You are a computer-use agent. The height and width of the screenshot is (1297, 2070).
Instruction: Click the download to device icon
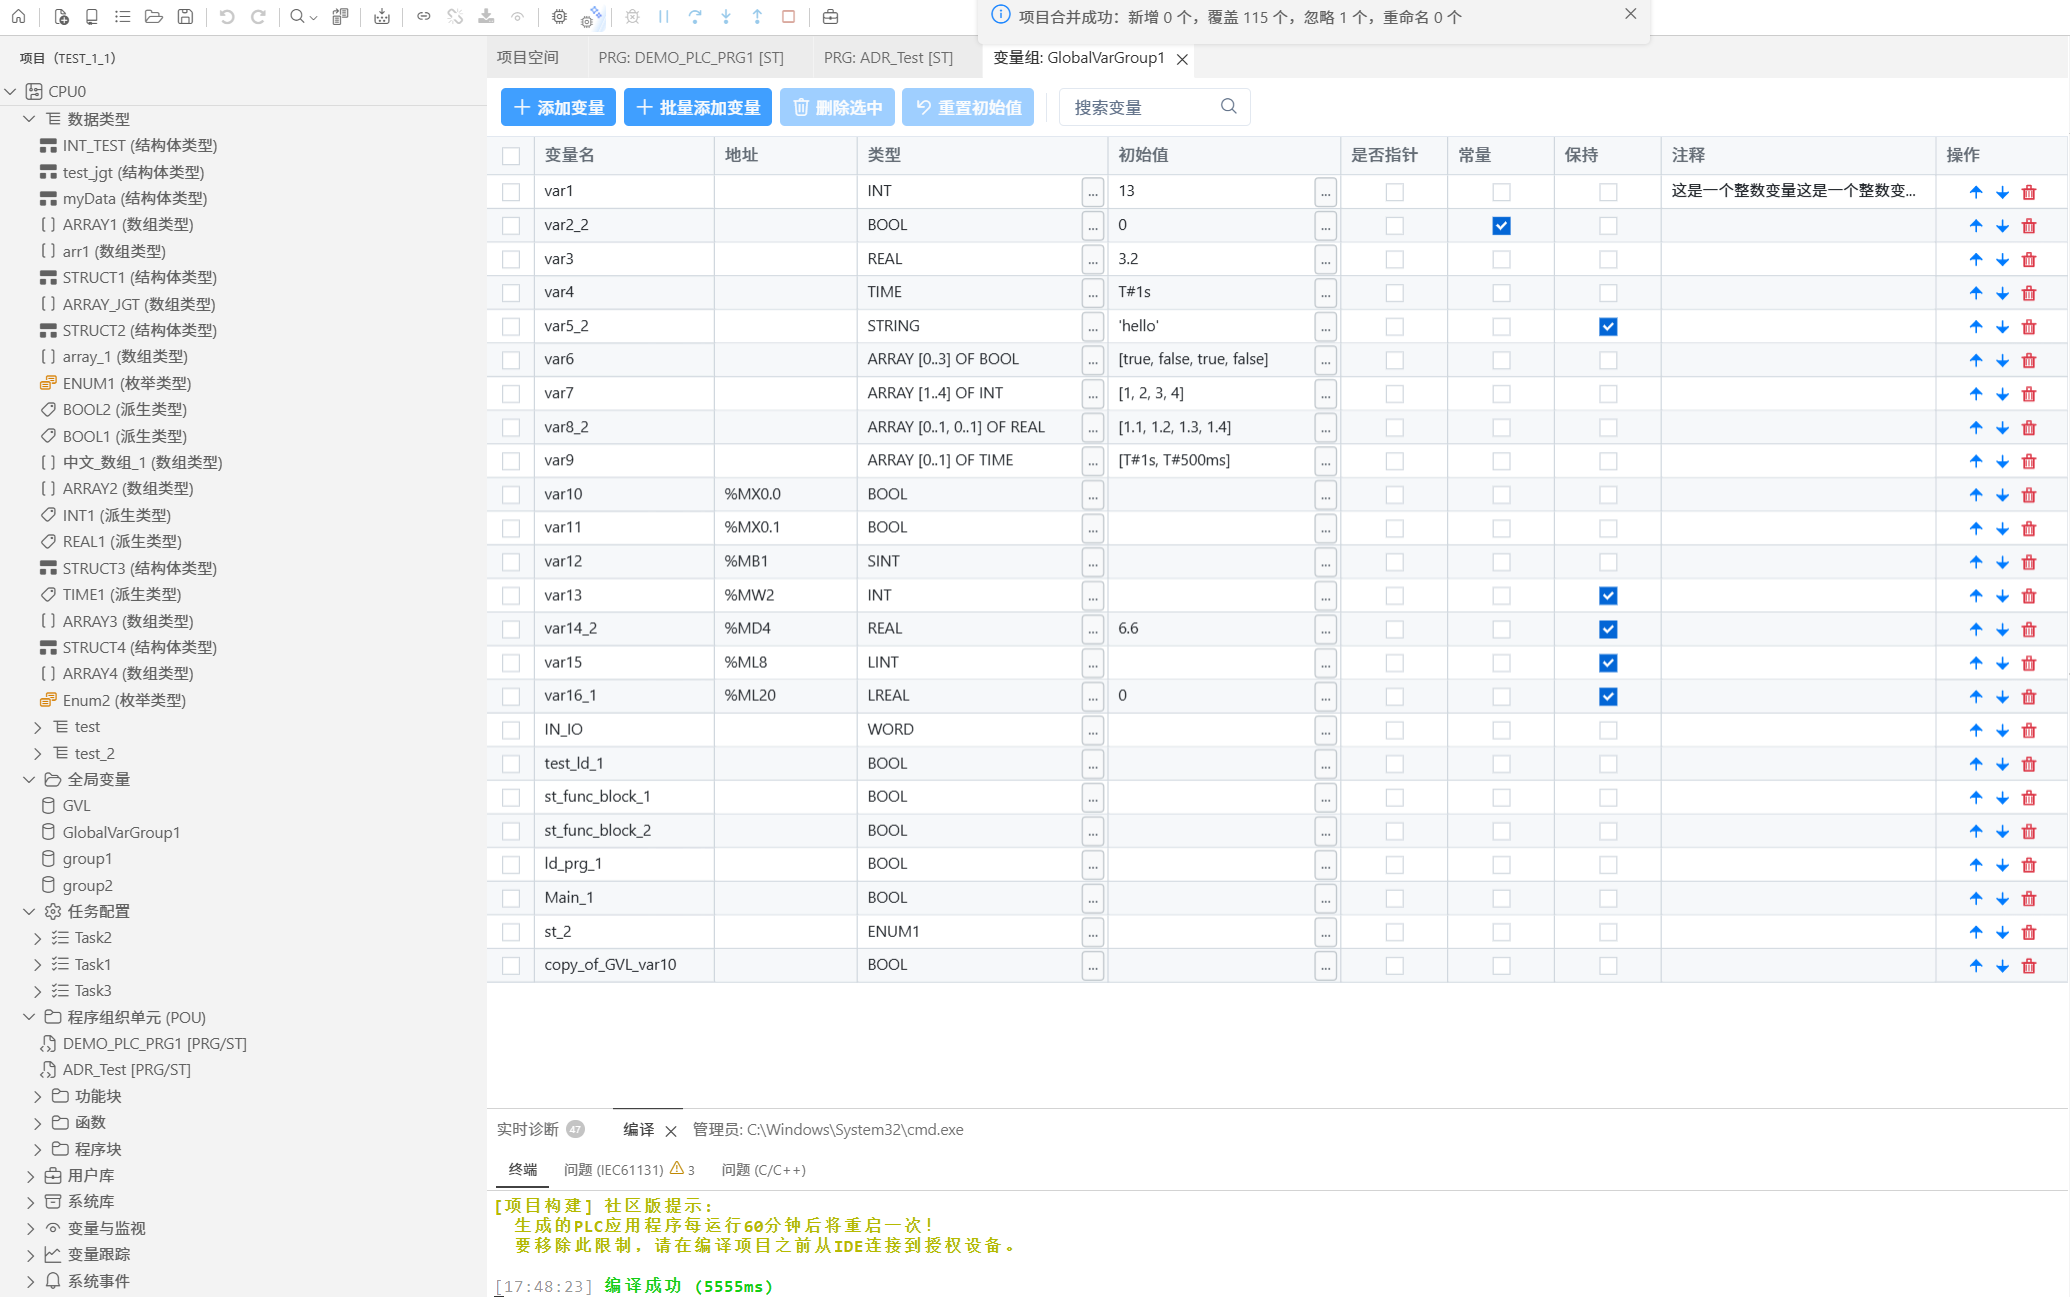(x=486, y=17)
